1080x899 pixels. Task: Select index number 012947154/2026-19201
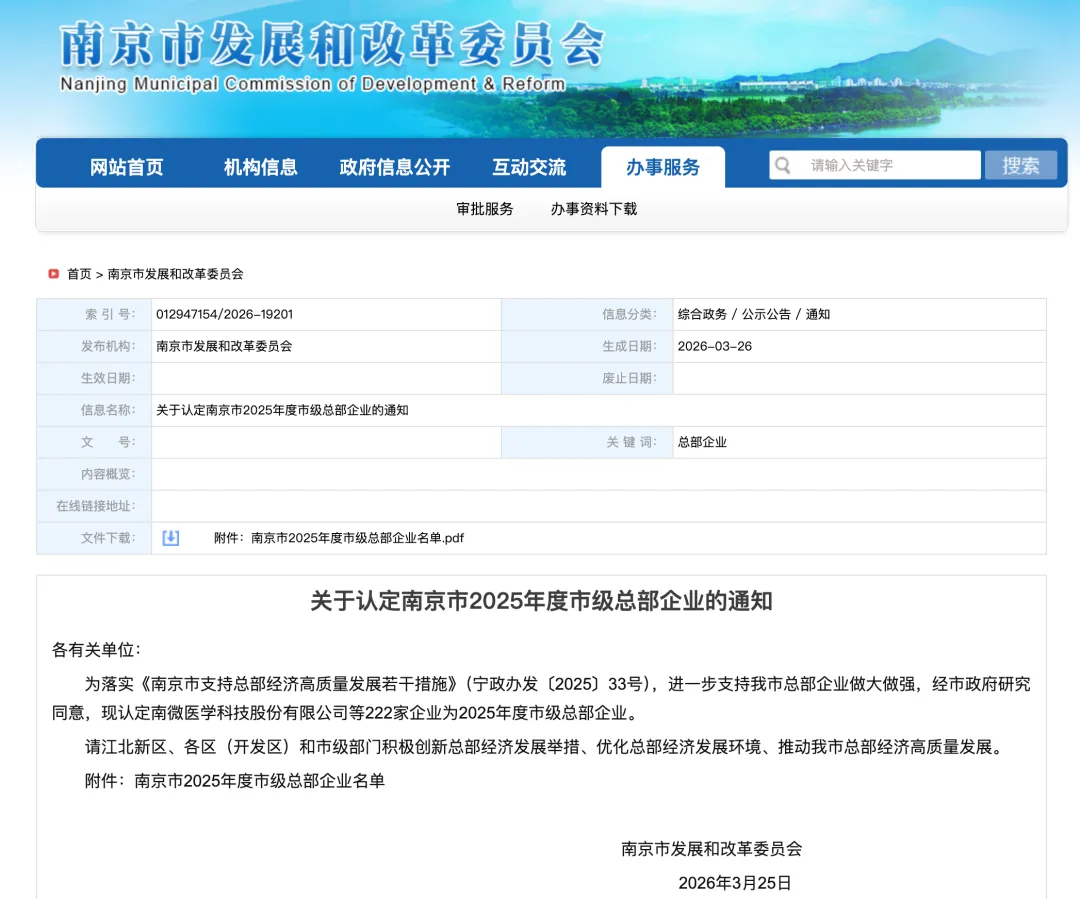(225, 314)
